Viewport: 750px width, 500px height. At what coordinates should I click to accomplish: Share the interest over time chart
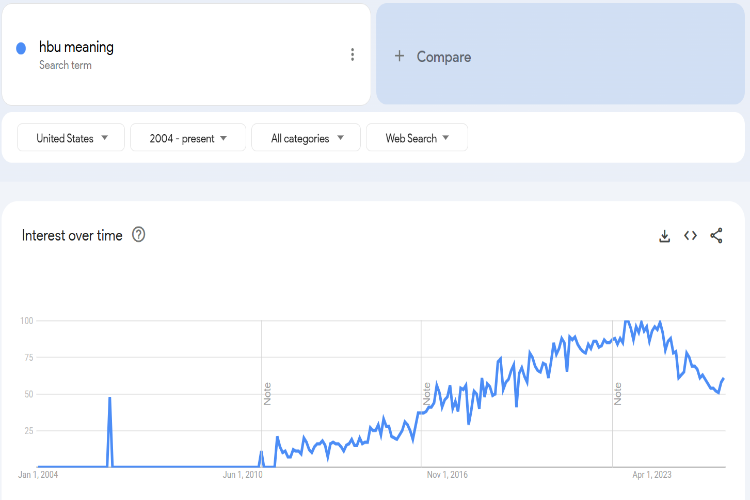click(x=716, y=236)
